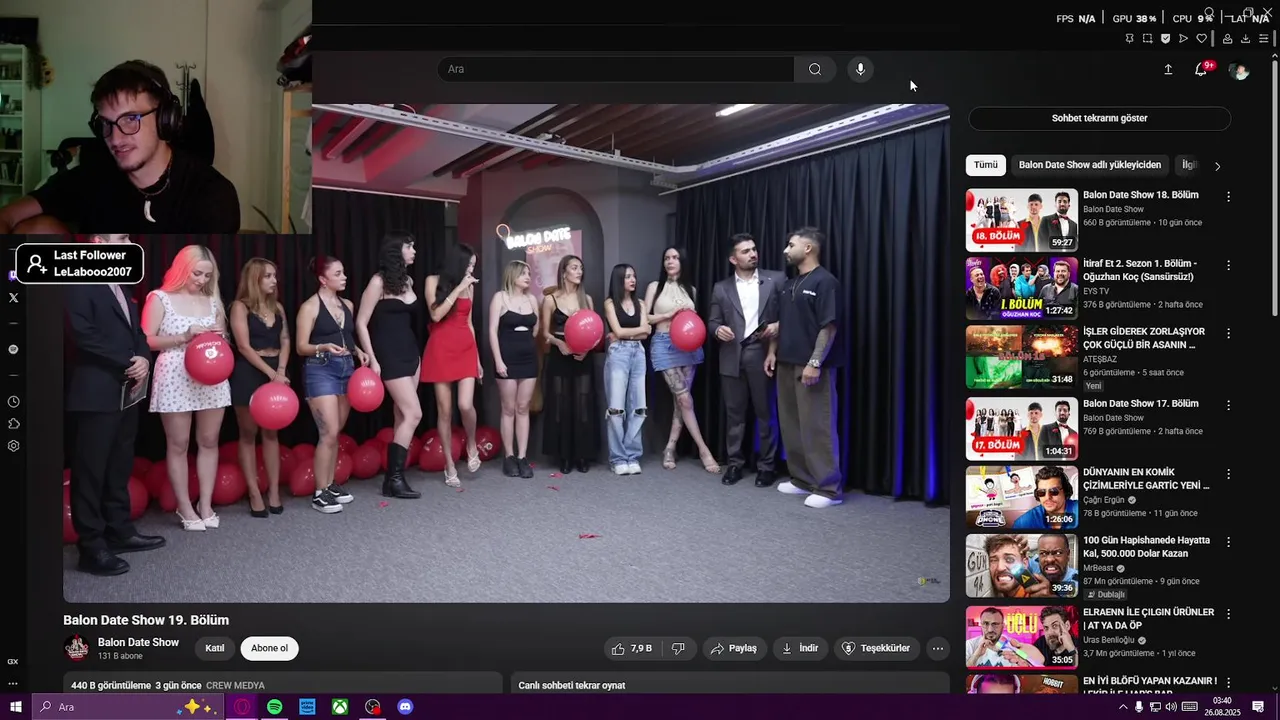This screenshot has height=720, width=1280.
Task: Open the GX Control sidebar icon
Action: pyautogui.click(x=13, y=661)
